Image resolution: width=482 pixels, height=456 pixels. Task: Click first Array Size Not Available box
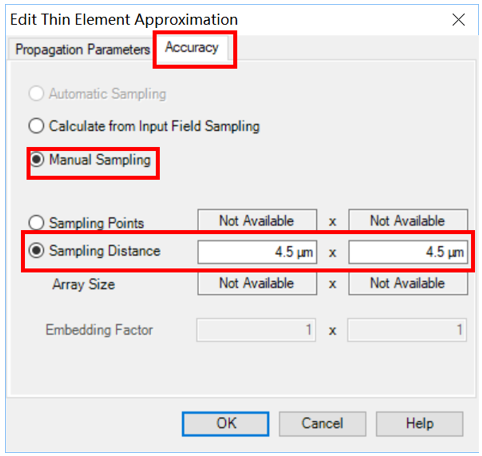[257, 283]
